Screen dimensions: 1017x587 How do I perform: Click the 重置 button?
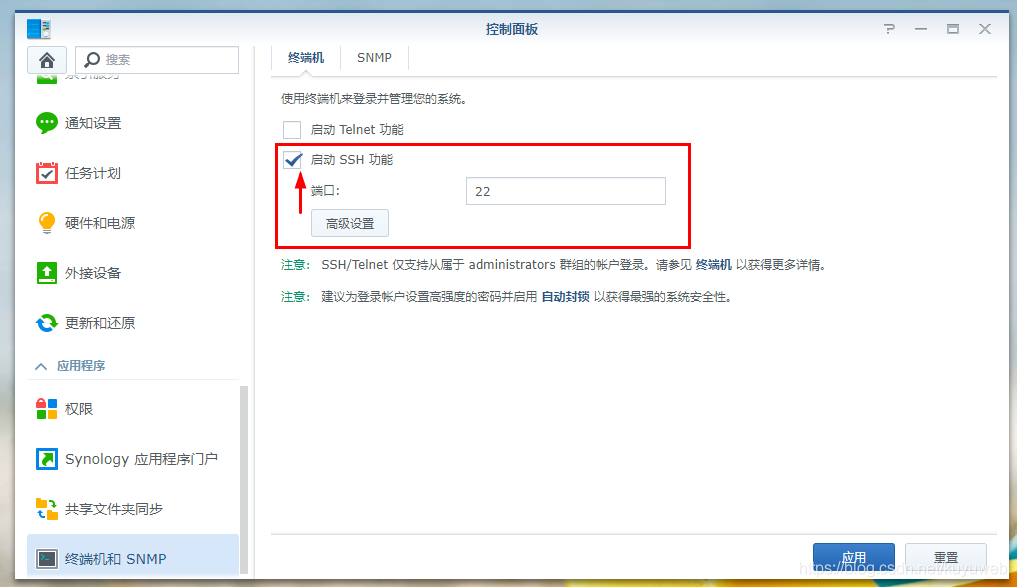tap(946, 557)
